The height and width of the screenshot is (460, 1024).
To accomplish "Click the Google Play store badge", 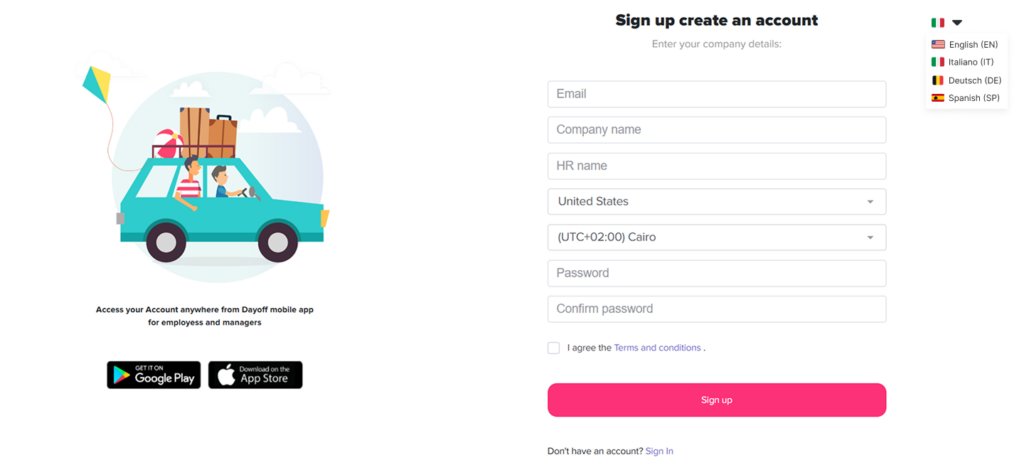I will [x=154, y=375].
